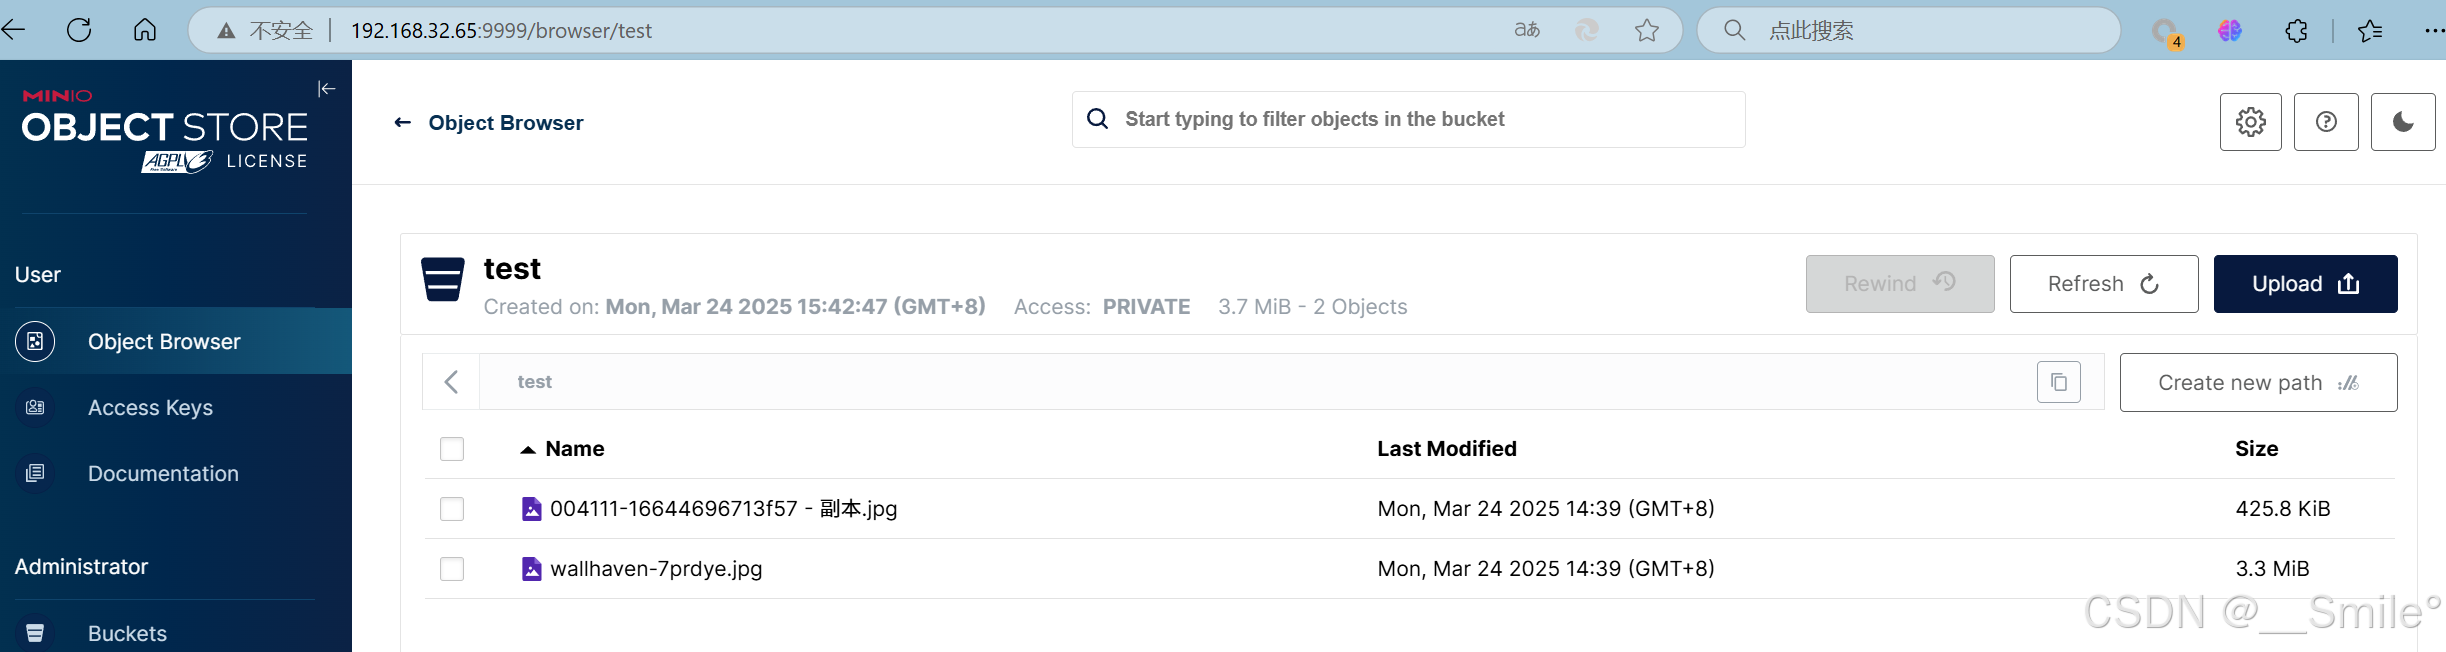Open browser more options ellipsis menu
Screen dimensions: 2446x652
tap(2434, 31)
